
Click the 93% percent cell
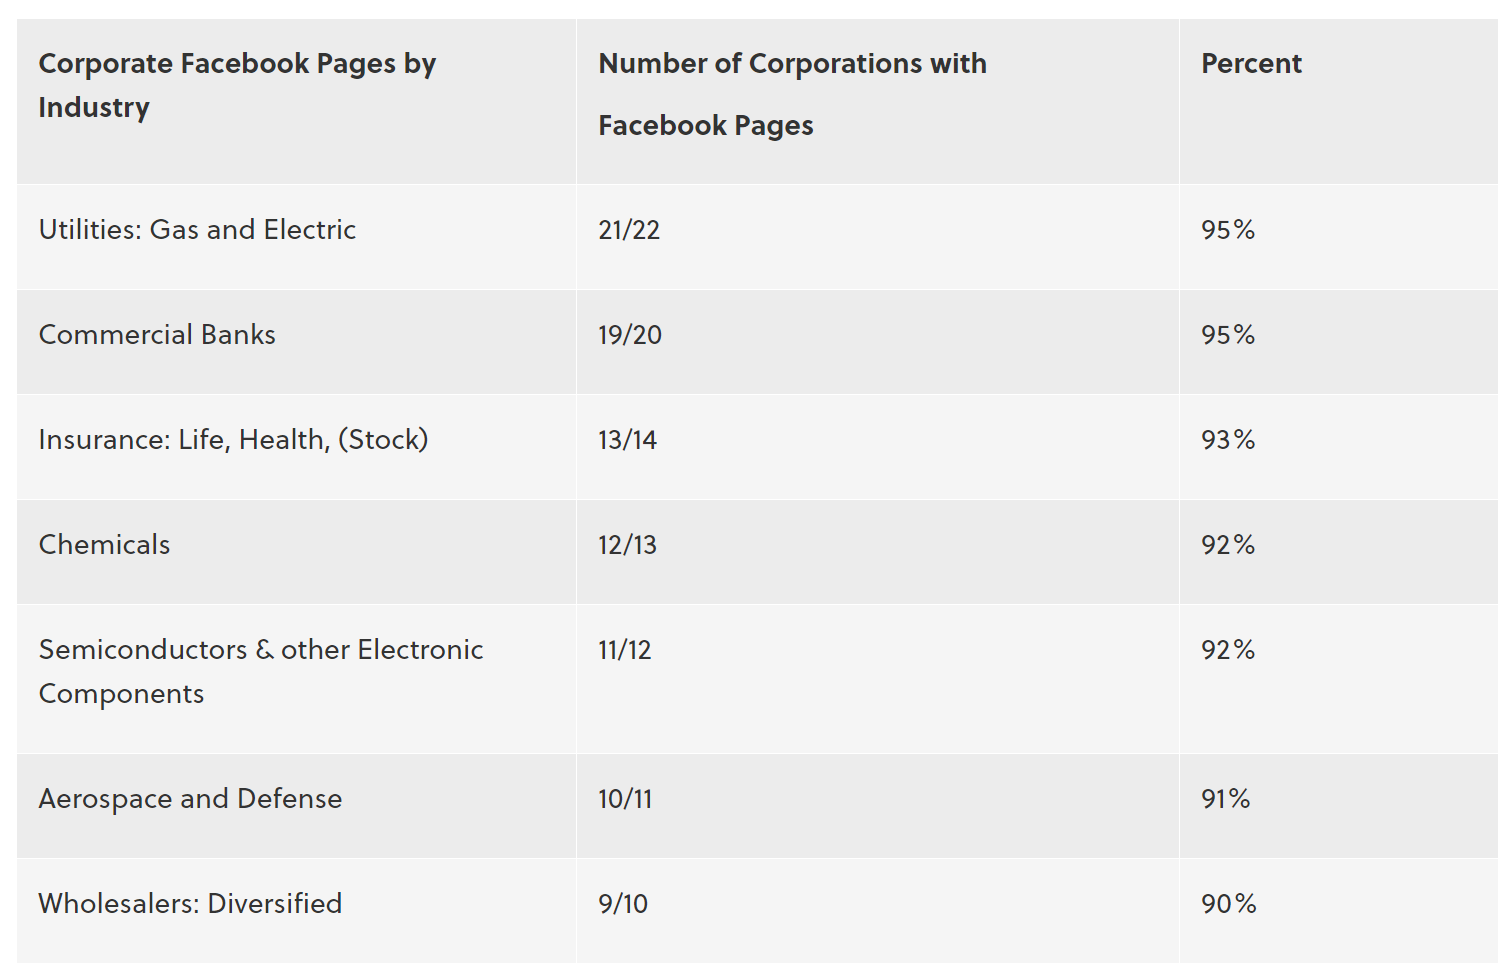click(x=1228, y=440)
